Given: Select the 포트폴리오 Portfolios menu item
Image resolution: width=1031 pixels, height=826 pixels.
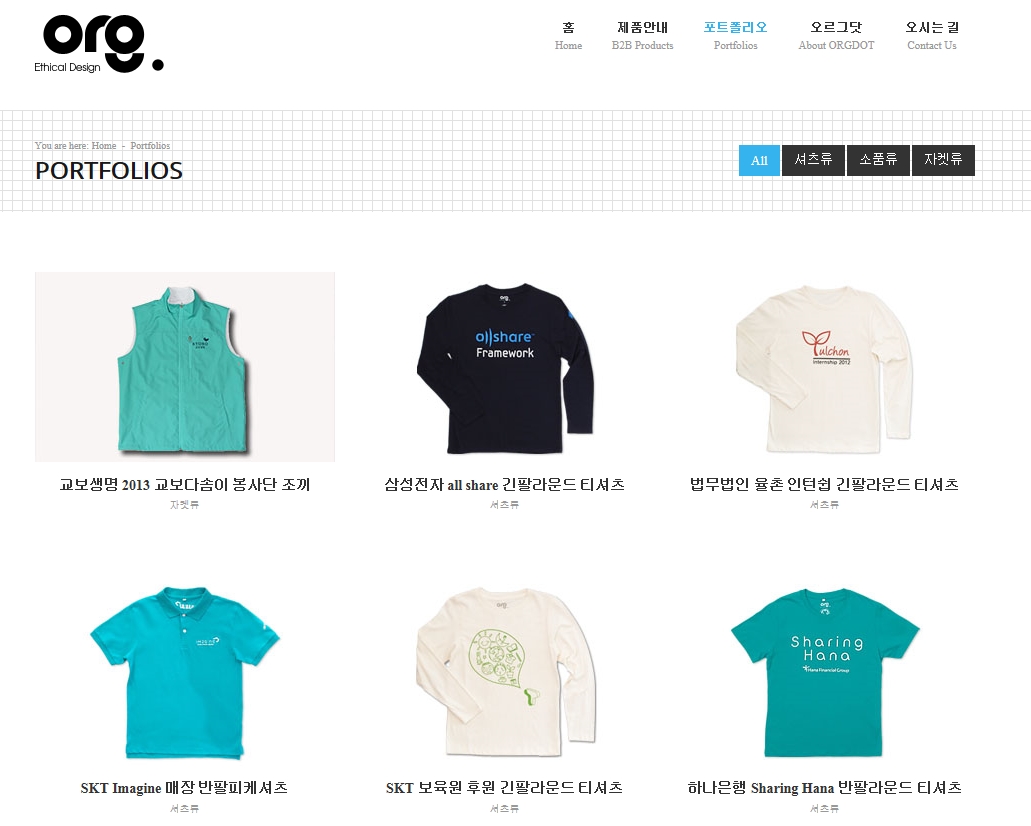Looking at the screenshot, I should (735, 36).
